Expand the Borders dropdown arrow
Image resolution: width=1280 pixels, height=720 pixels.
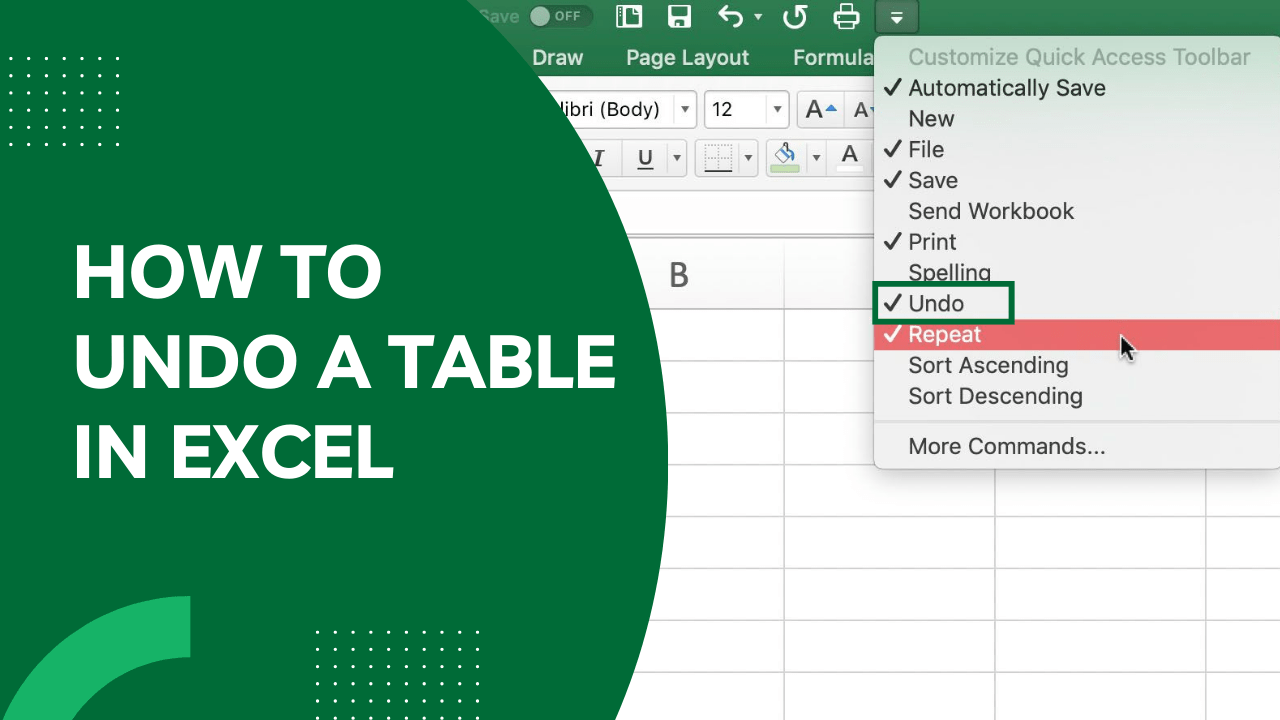point(748,158)
